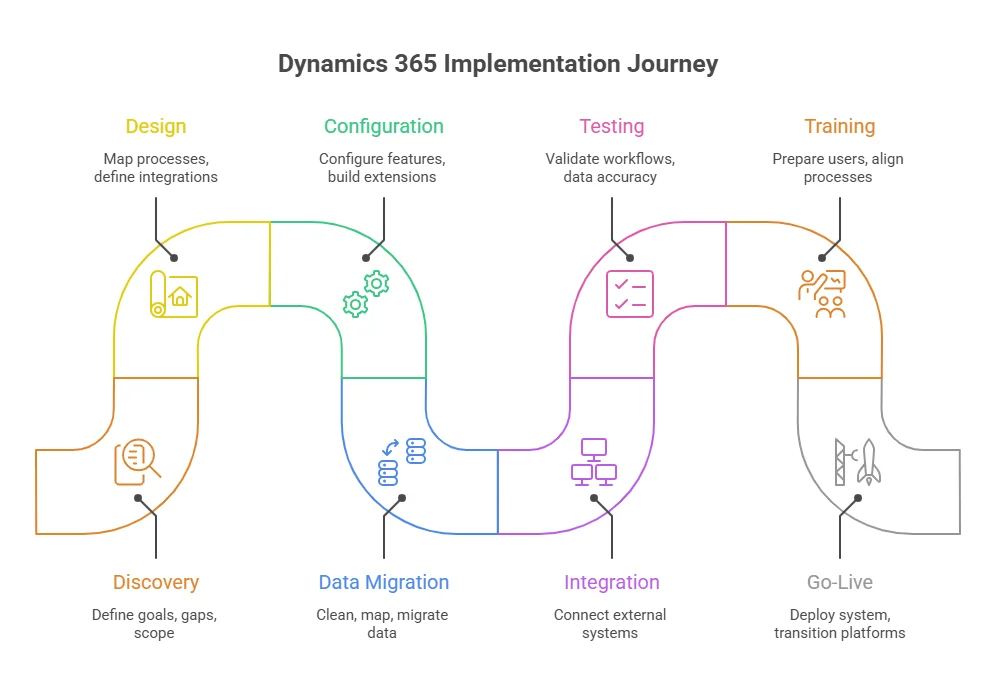Click 'Configure features, build extensions' text
This screenshot has width=984, height=690.
click(382, 168)
